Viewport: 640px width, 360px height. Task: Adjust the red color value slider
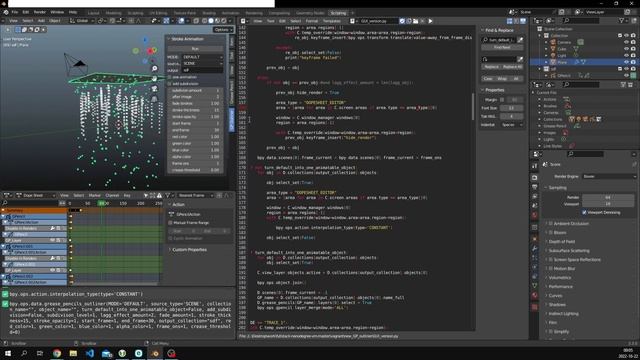click(x=195, y=137)
